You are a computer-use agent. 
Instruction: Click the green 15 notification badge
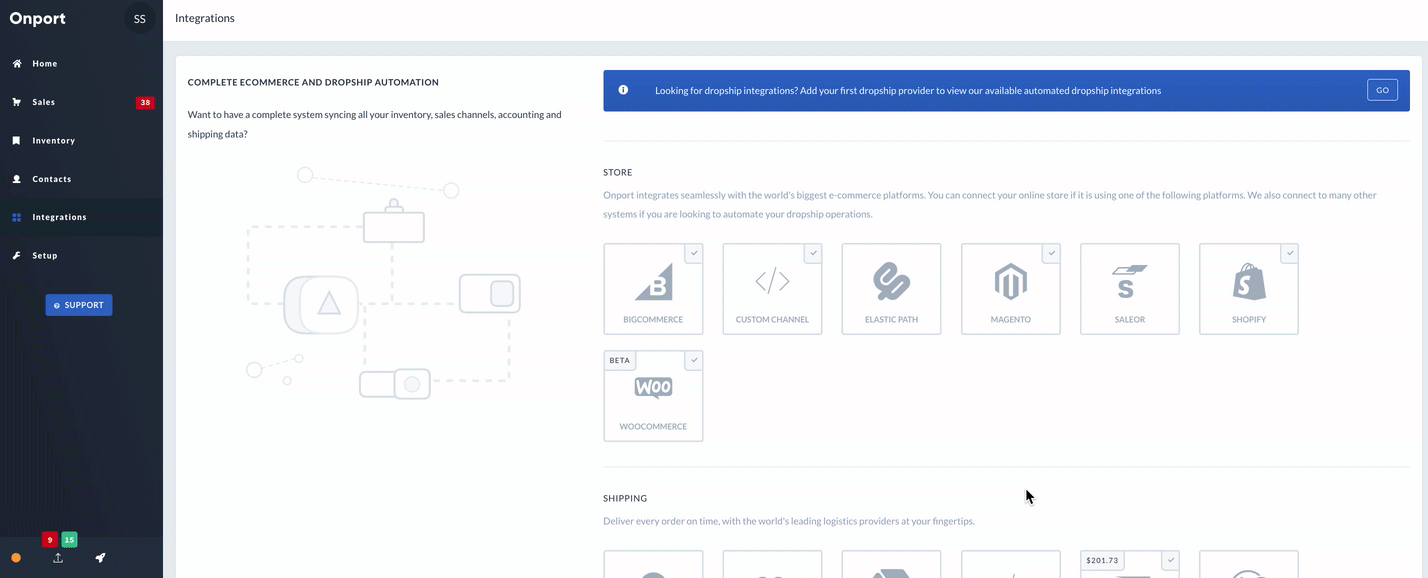click(69, 540)
